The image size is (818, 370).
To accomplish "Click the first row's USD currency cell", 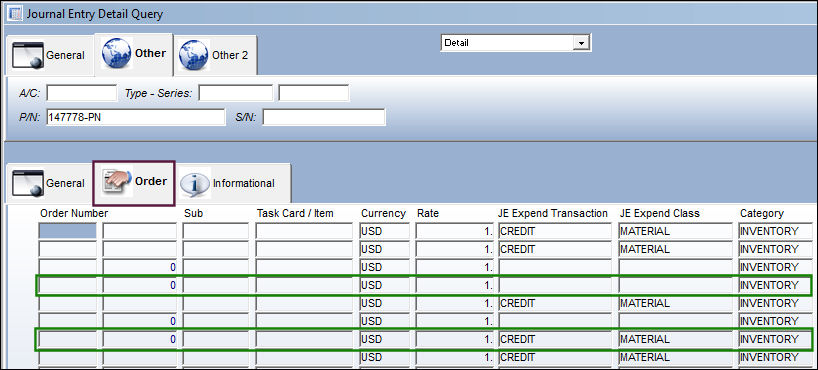I will [385, 231].
